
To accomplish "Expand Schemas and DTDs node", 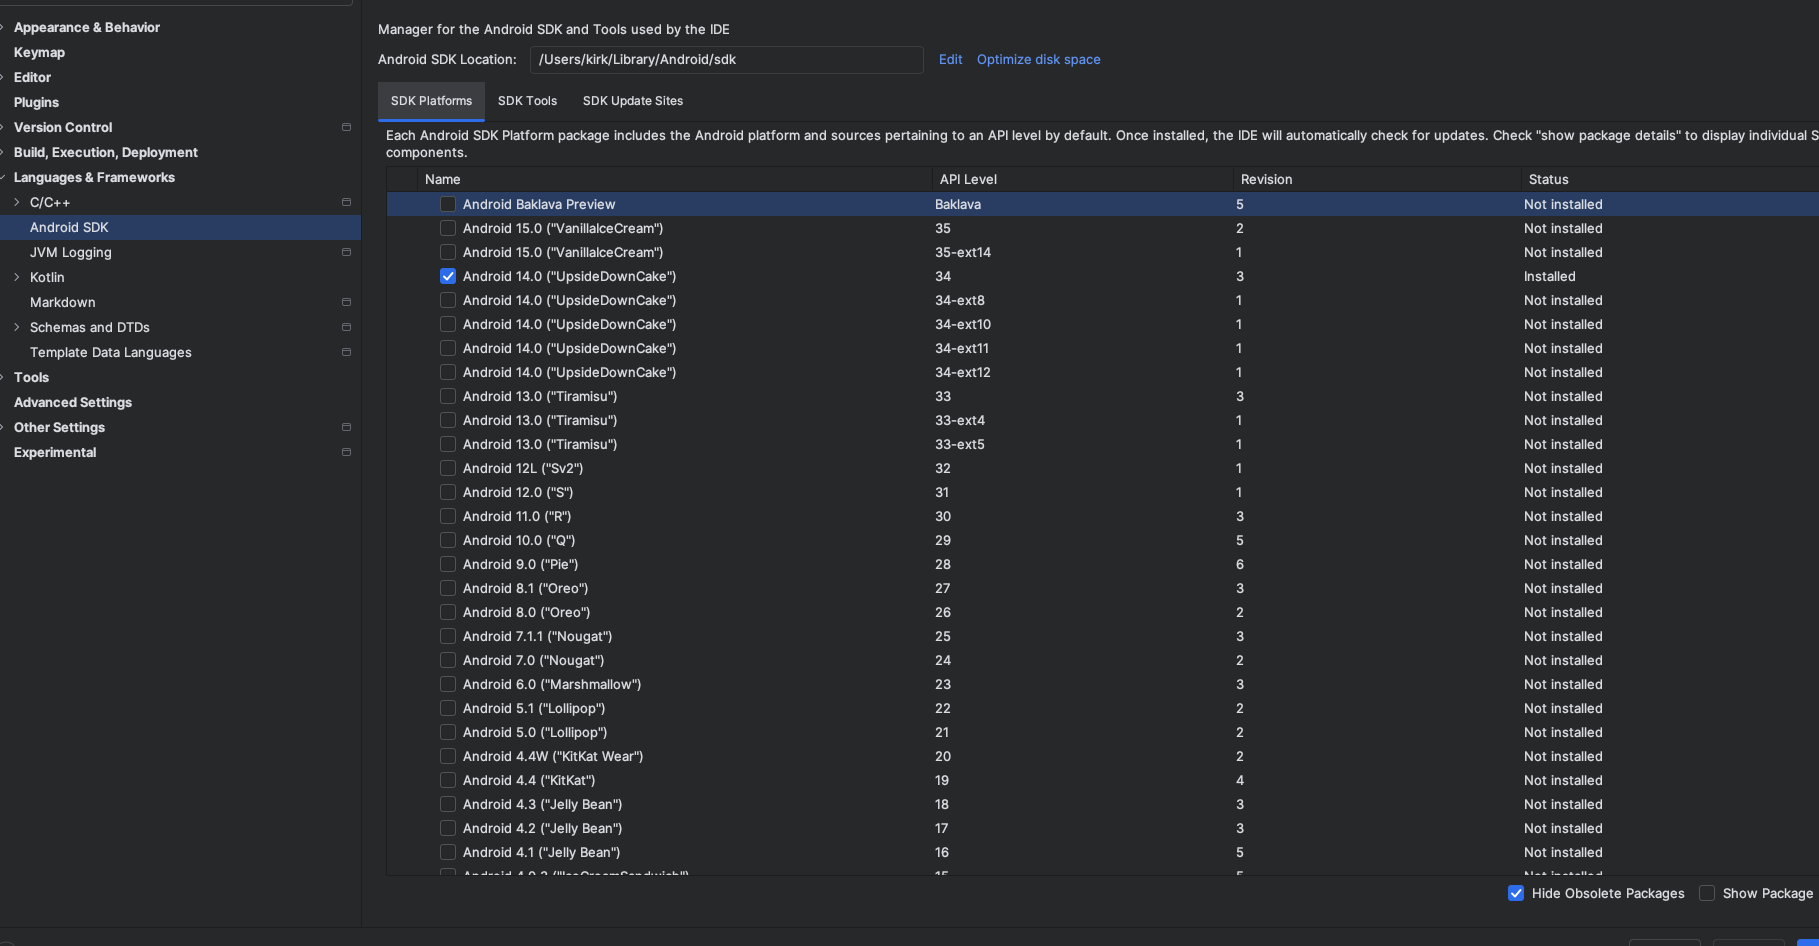I will pyautogui.click(x=16, y=327).
